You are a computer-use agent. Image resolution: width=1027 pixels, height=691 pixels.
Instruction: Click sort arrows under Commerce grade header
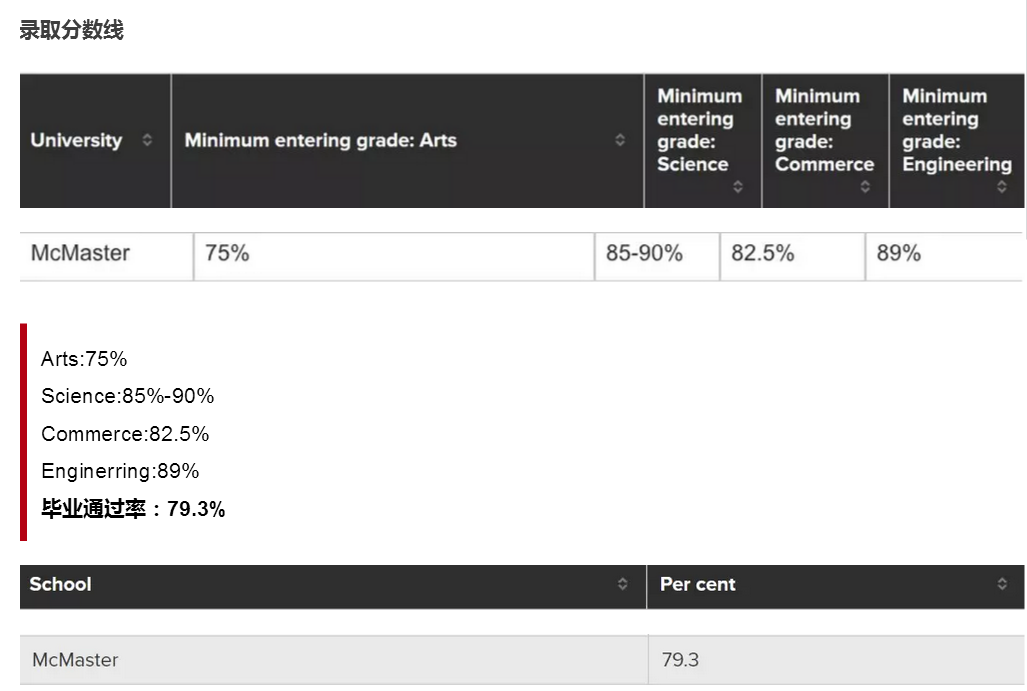coord(865,186)
